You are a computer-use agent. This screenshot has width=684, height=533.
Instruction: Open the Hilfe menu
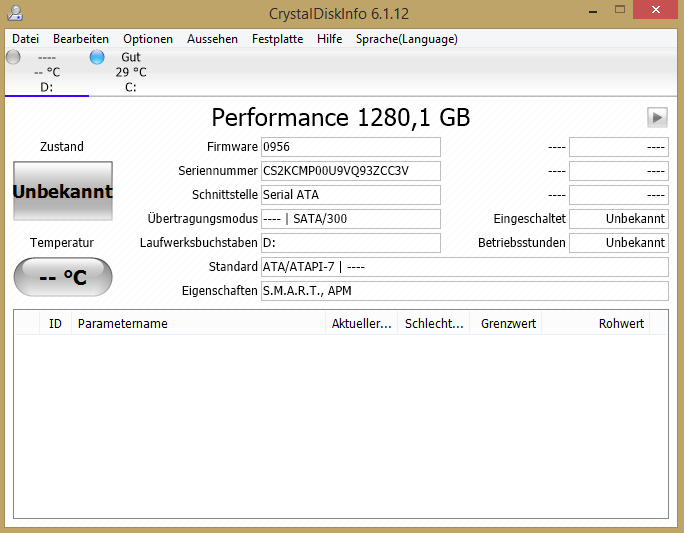coord(329,39)
